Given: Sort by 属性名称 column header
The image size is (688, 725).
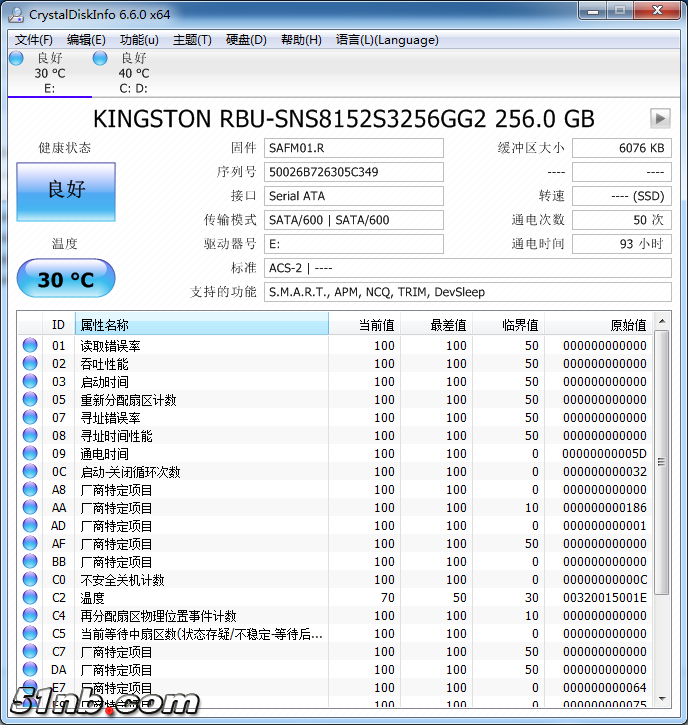Looking at the screenshot, I should tap(200, 324).
